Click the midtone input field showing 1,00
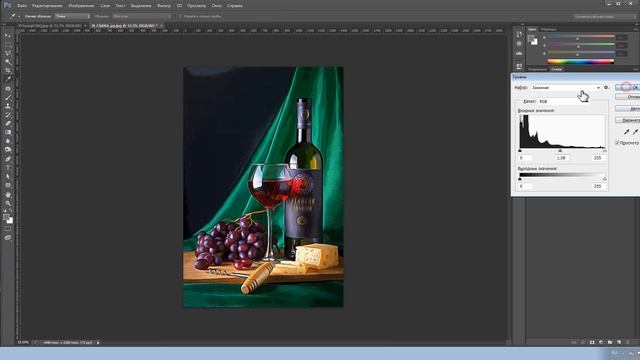 click(562, 158)
